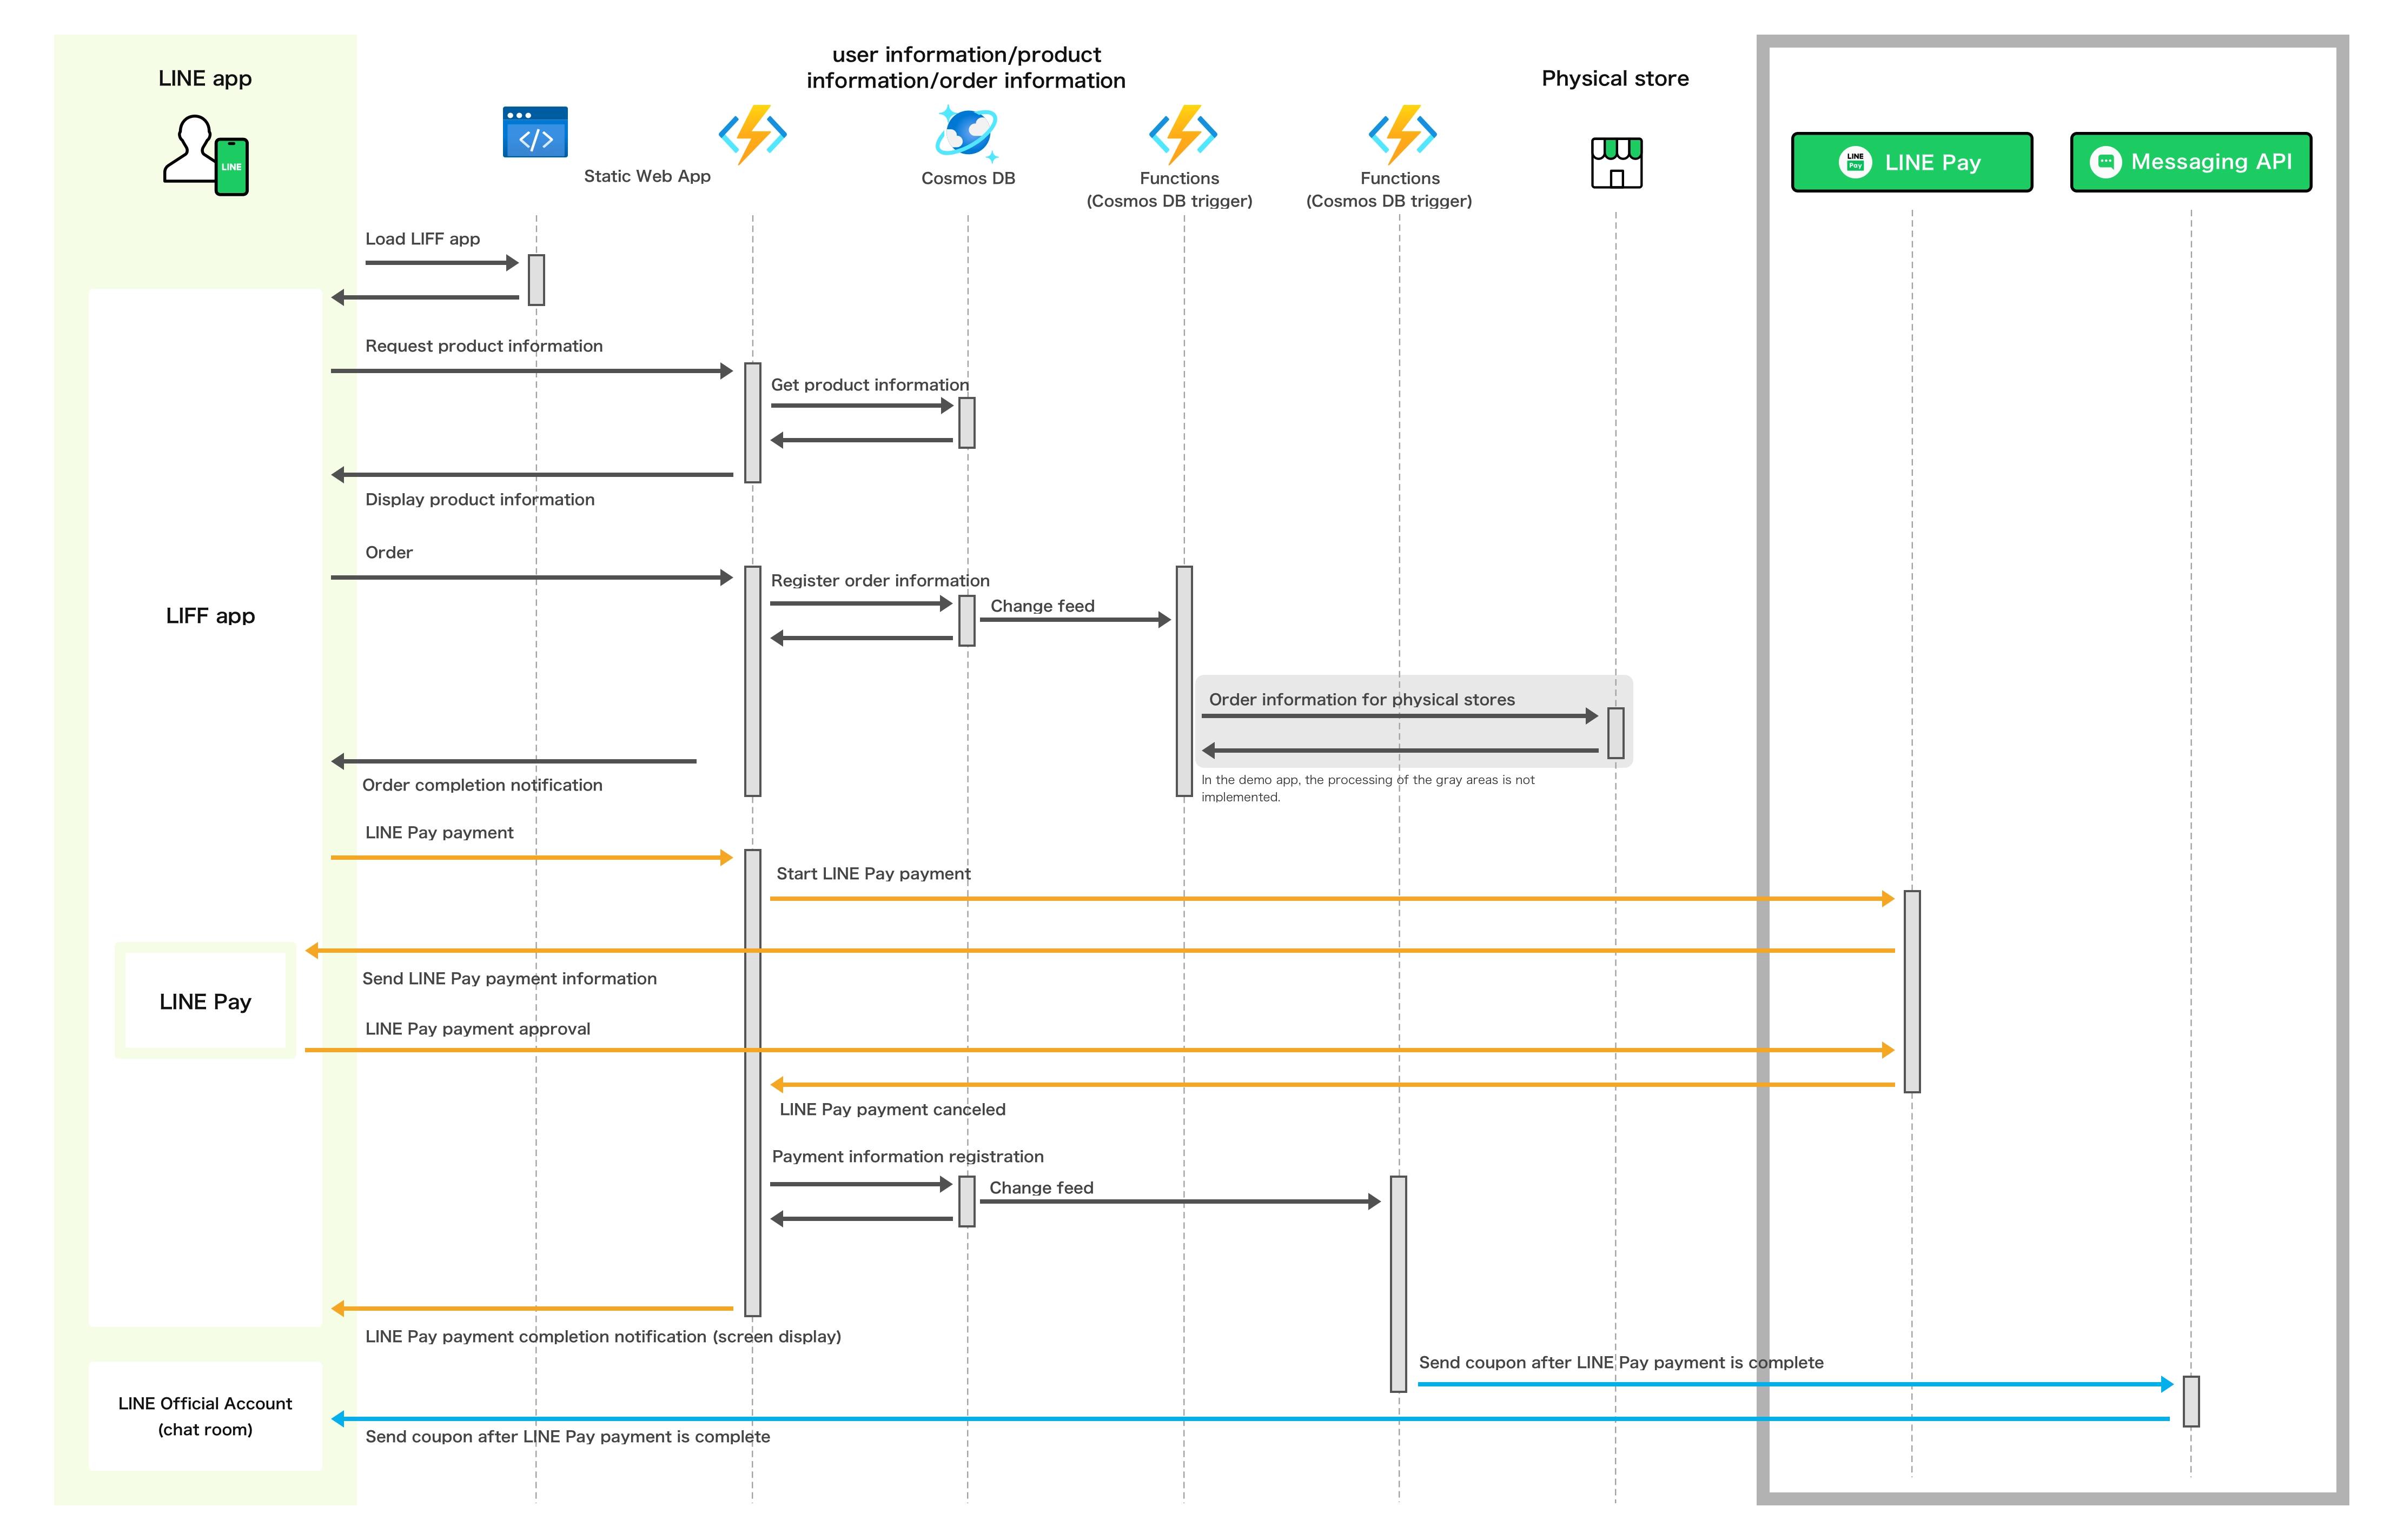Click the green LINE Pay button
This screenshot has height=1540, width=2384.
1911,162
